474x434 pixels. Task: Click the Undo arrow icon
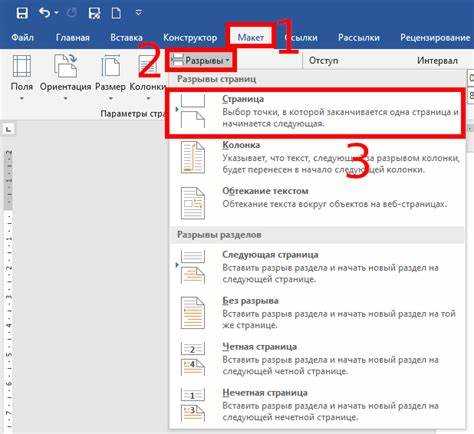point(45,13)
